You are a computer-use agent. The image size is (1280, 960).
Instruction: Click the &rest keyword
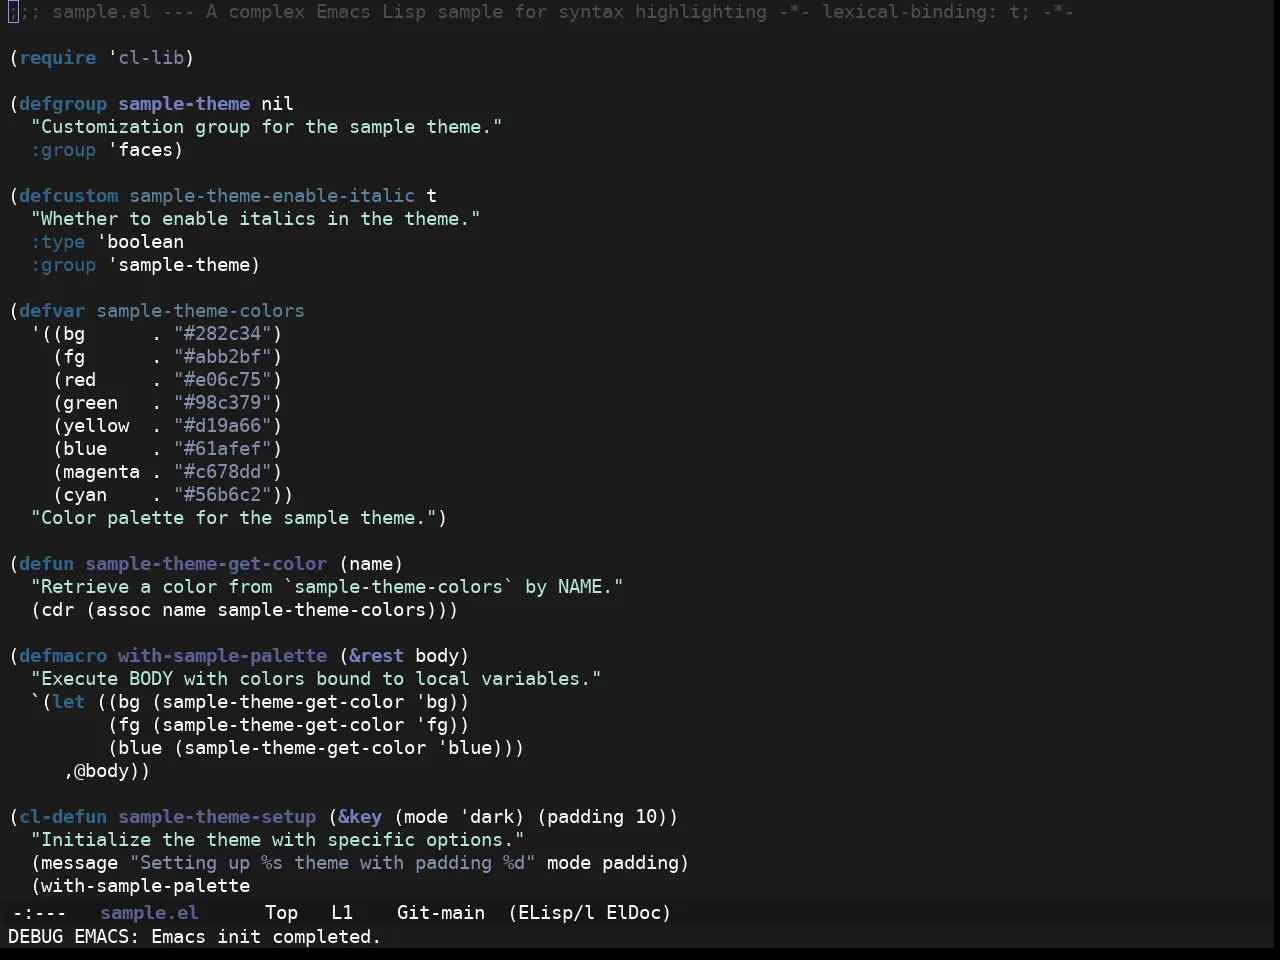[377, 656]
